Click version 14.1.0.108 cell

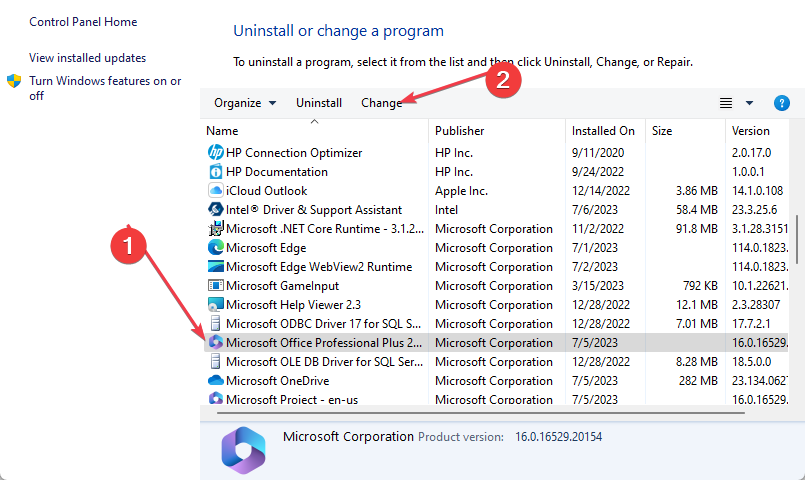pyautogui.click(x=757, y=191)
